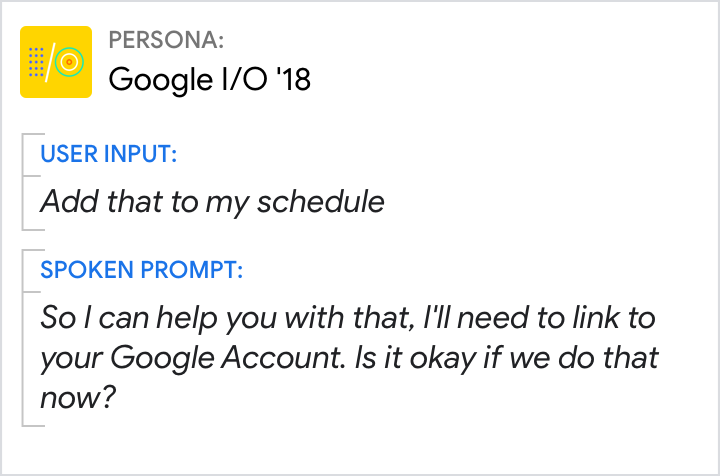Screen dimensions: 720x476
Task: Select the 'Add that to my schedule' text
Action: [x=212, y=202]
